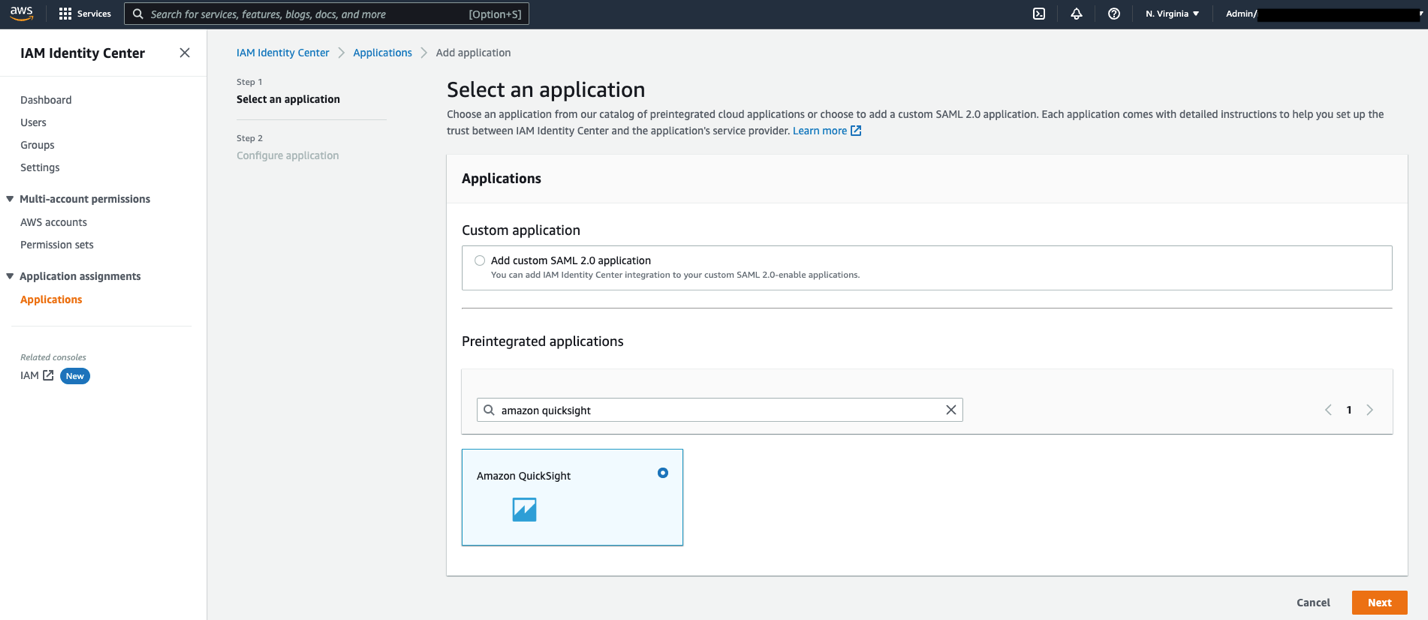1428x620 pixels.
Task: Open the Services grid menu
Action: pos(84,14)
